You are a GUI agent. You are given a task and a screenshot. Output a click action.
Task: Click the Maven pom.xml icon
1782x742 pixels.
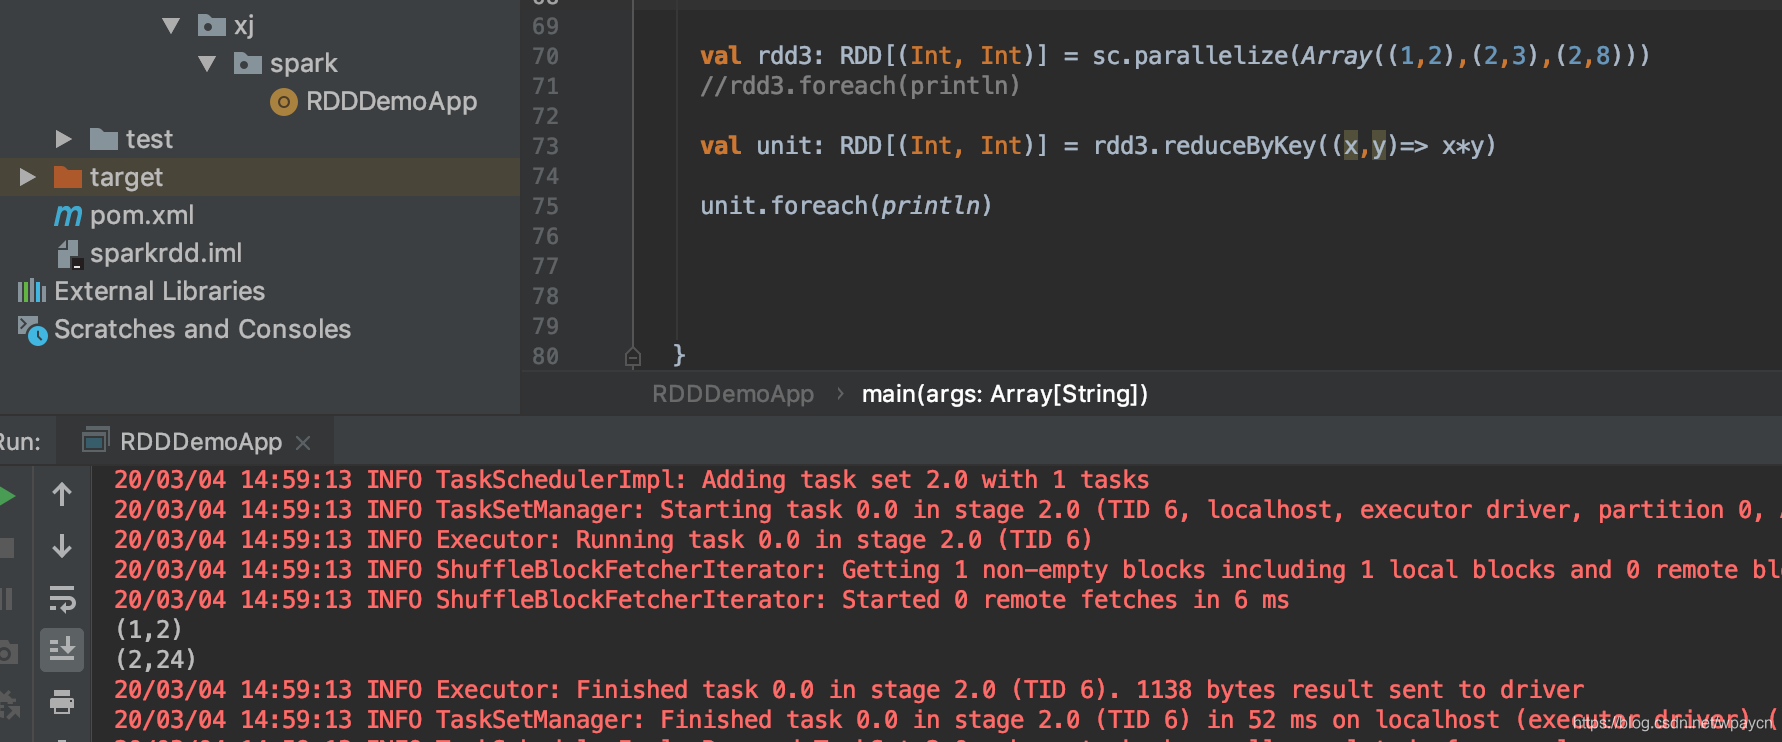(x=68, y=215)
